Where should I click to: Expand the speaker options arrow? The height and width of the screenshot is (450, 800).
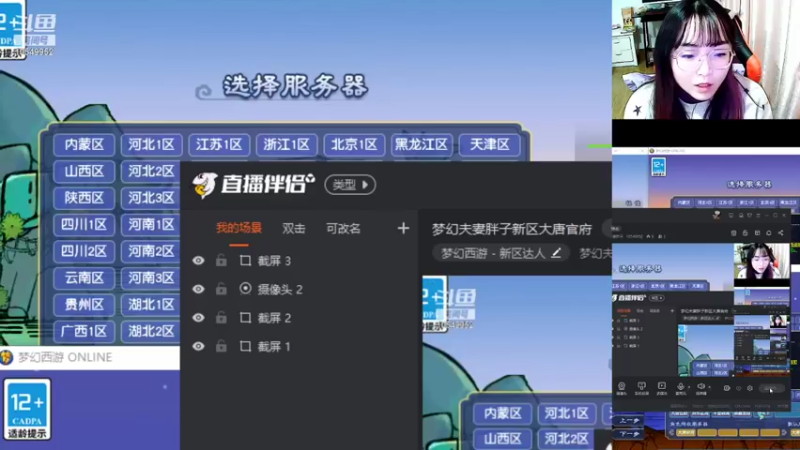(710, 387)
